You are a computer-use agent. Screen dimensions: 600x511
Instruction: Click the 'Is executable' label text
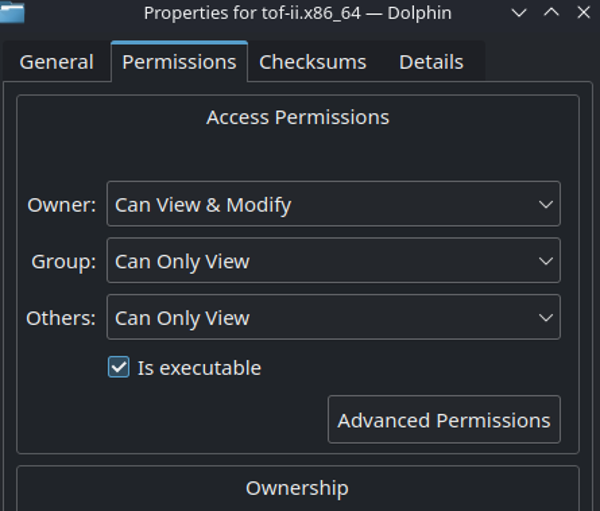click(x=199, y=368)
